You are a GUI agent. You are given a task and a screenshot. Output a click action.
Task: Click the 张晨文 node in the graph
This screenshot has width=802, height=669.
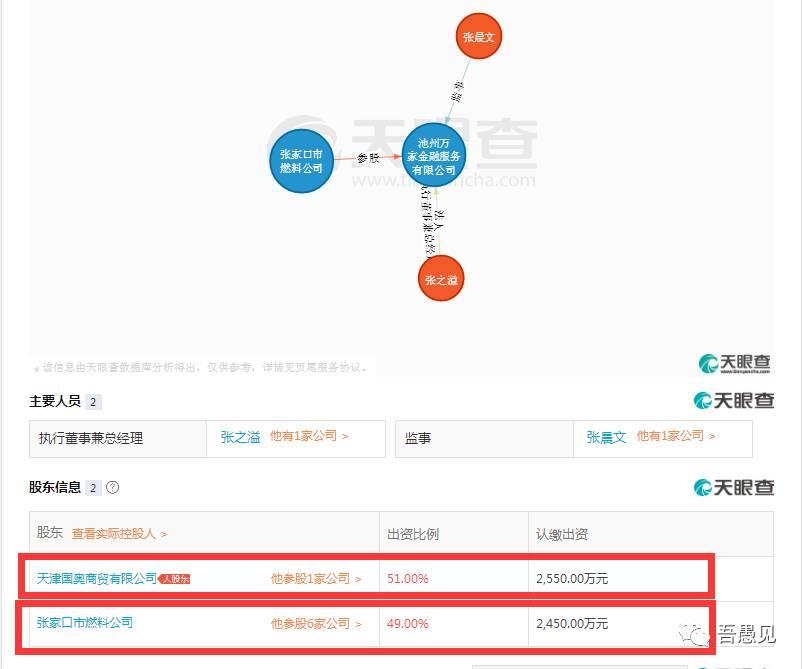click(x=479, y=36)
